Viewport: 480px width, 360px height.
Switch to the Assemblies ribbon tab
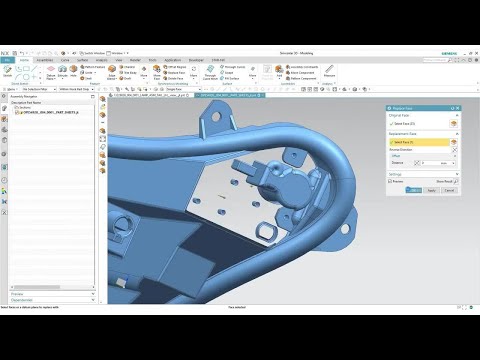[x=45, y=60]
